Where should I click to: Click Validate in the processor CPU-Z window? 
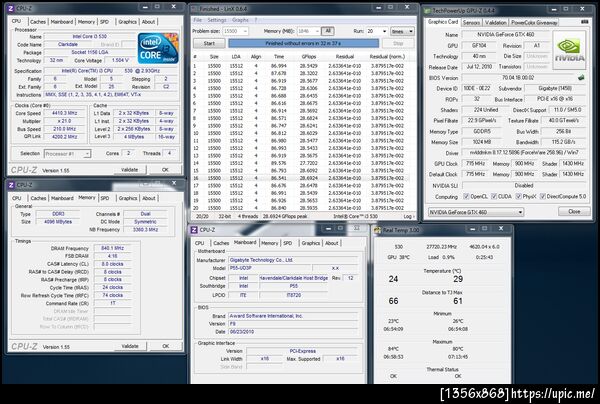(129, 169)
